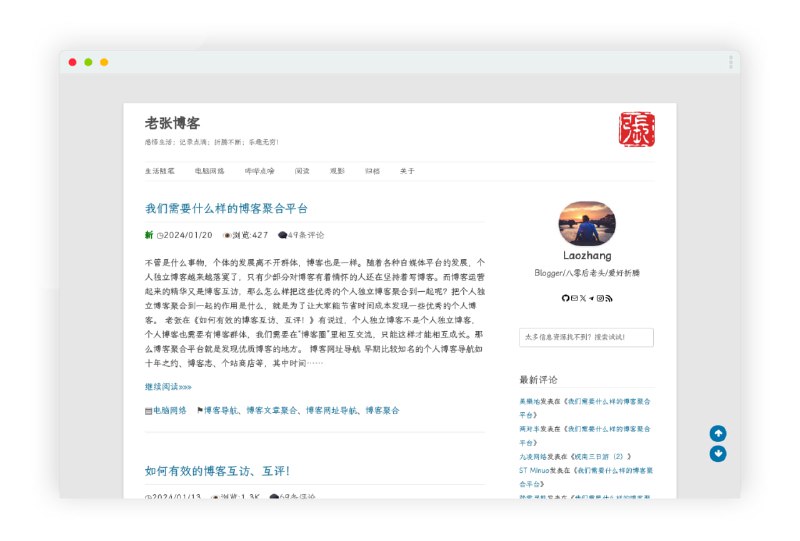
Task: Click the 继续阅读 read more link
Action: click(168, 386)
